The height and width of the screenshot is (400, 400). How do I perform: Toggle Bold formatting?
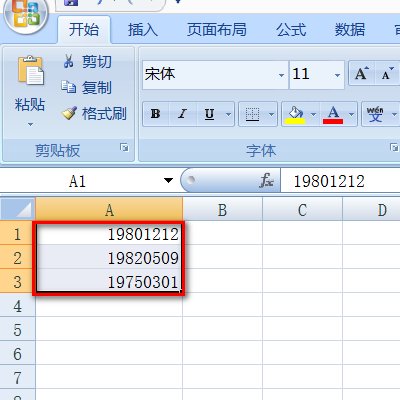(156, 114)
